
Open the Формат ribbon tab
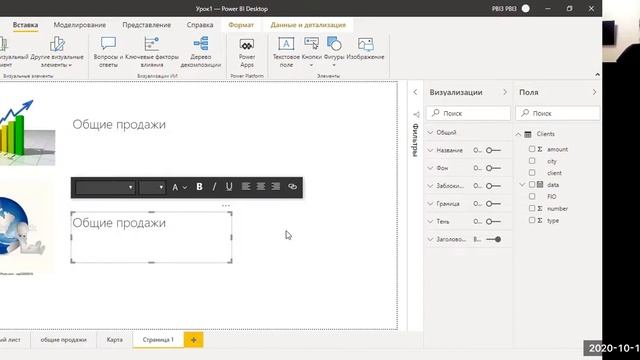tap(241, 25)
